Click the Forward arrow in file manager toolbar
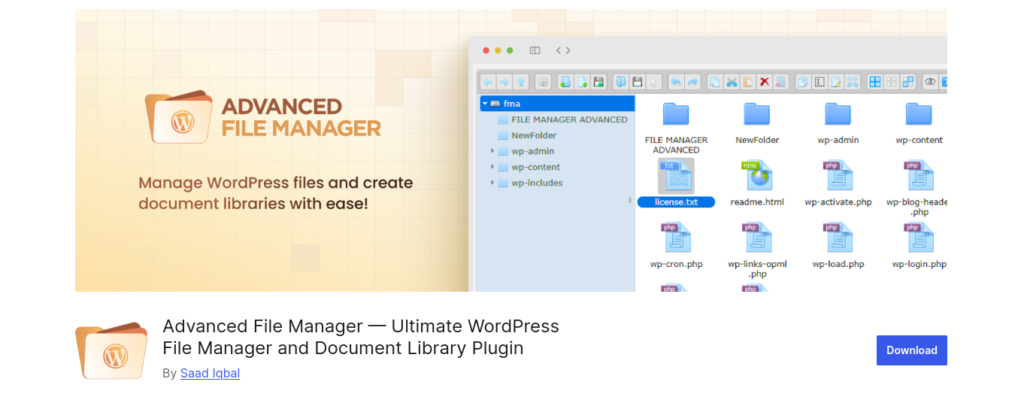Screen dimensions: 1024x403 coord(504,82)
